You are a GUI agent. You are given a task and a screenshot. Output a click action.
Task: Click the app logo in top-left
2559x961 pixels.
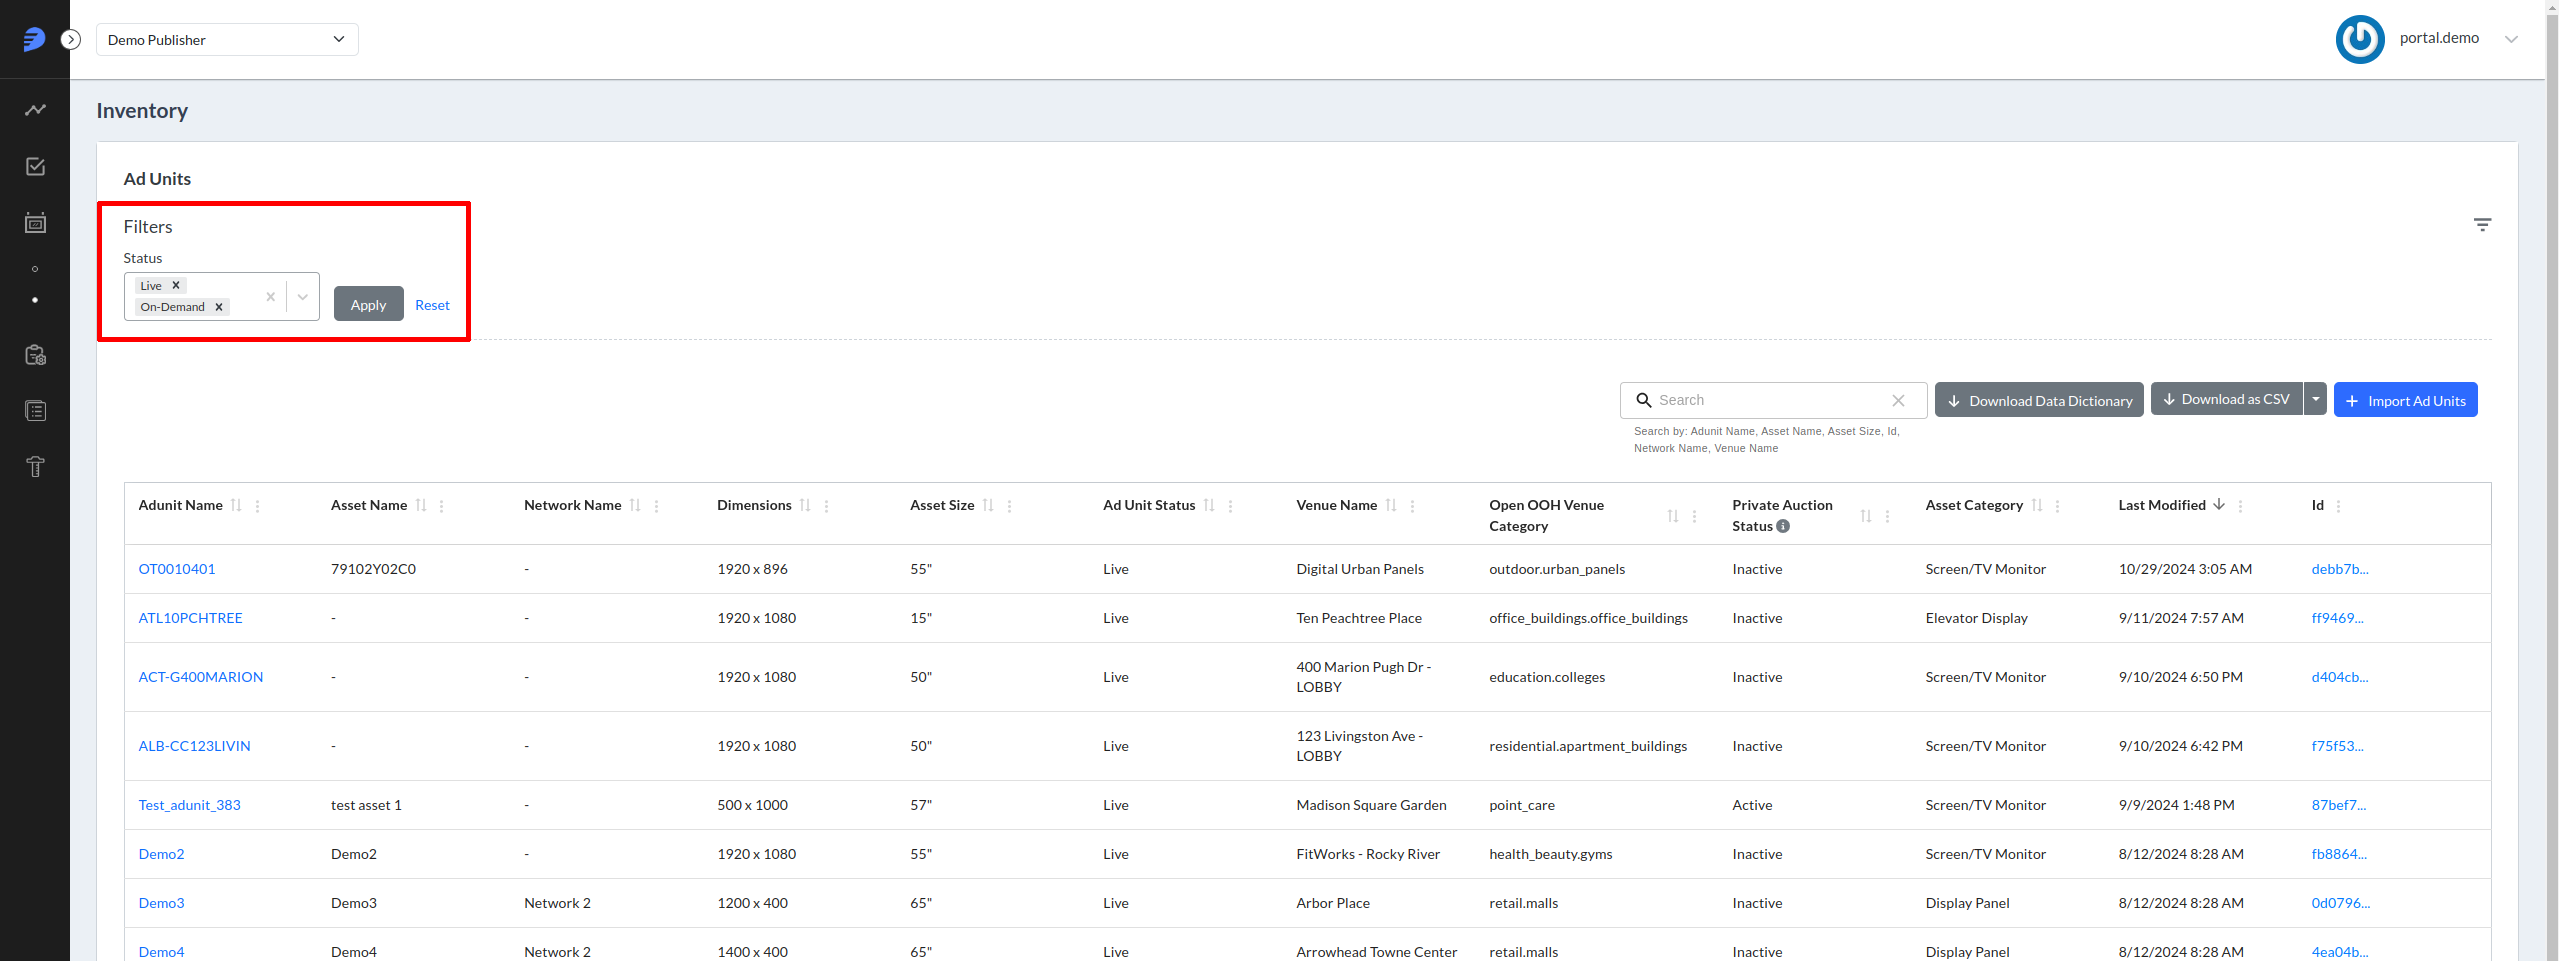coord(34,39)
